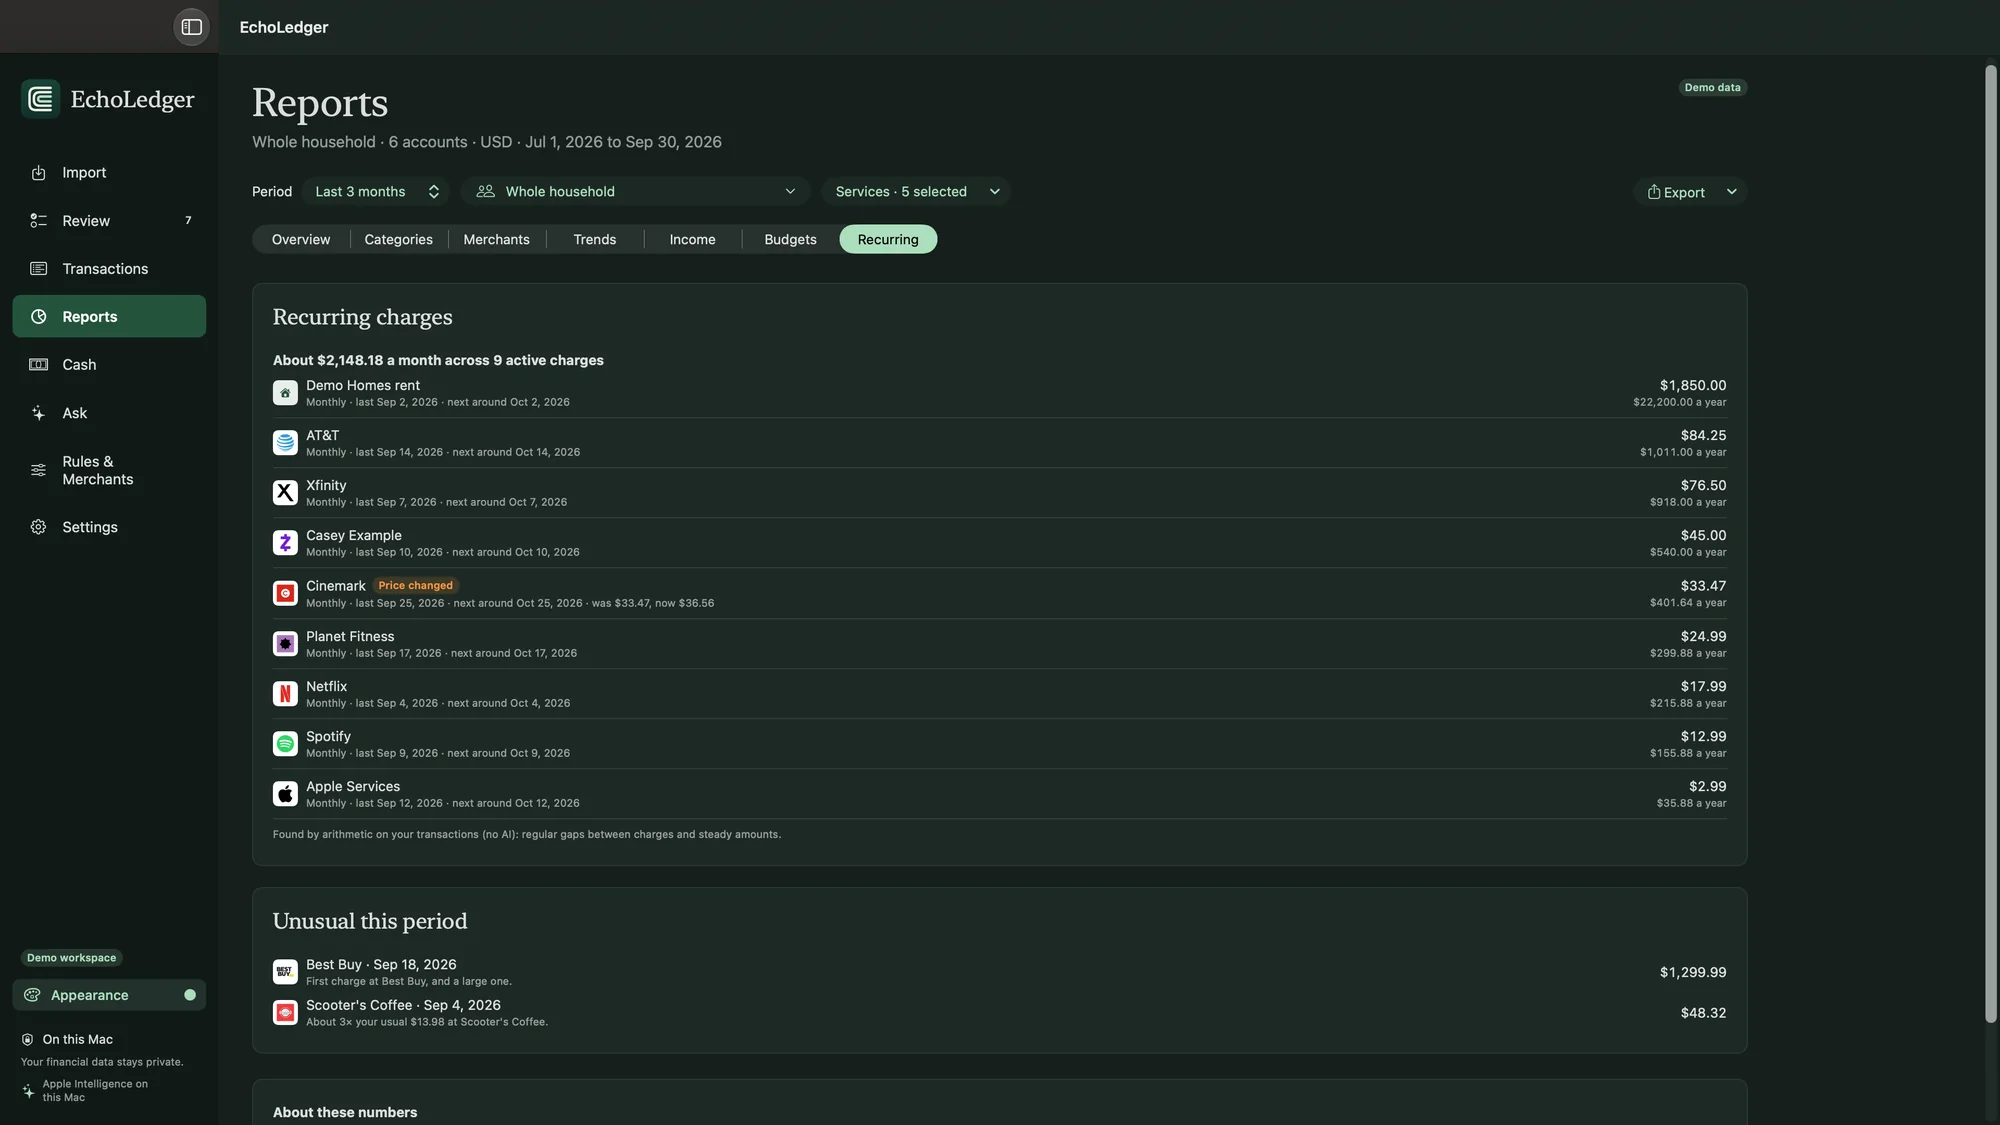Open Settings in the sidebar
Viewport: 2000px width, 1125px height.
pyautogui.click(x=109, y=527)
